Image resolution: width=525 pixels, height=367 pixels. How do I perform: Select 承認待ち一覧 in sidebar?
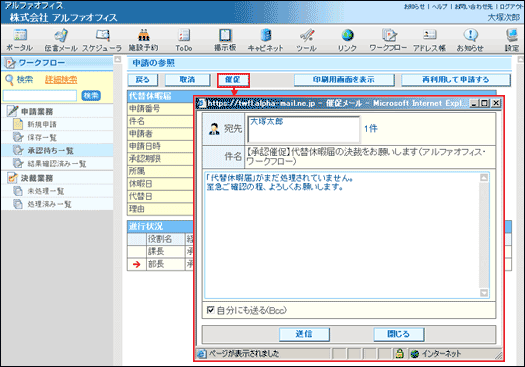pos(51,151)
